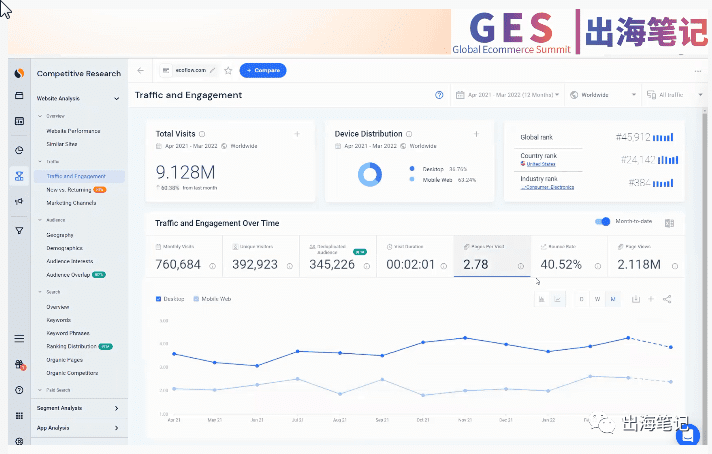Open the three-dot more options menu
Viewport: 712px width, 454px height.
698,71
